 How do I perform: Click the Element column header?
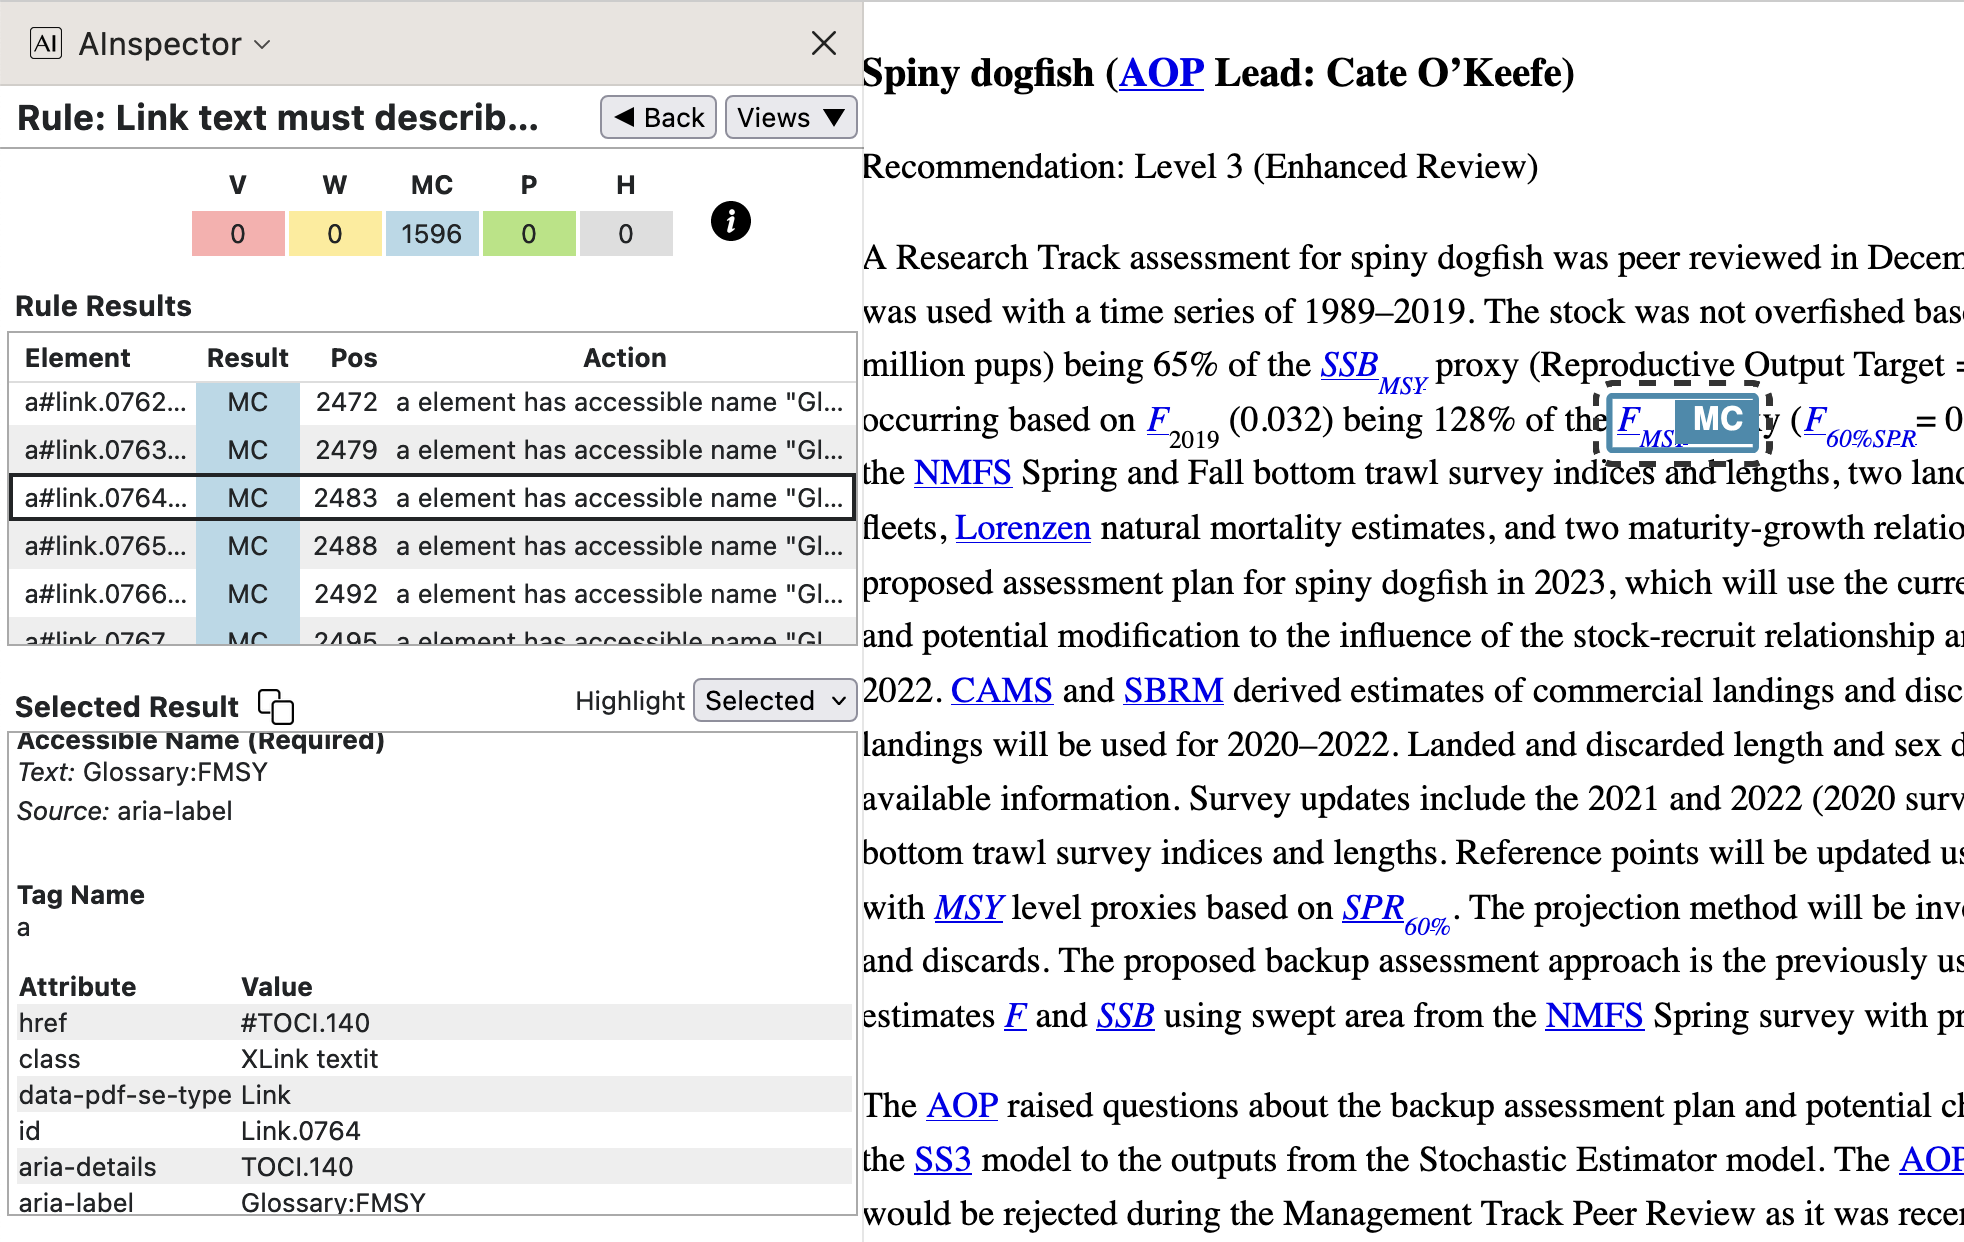point(77,358)
